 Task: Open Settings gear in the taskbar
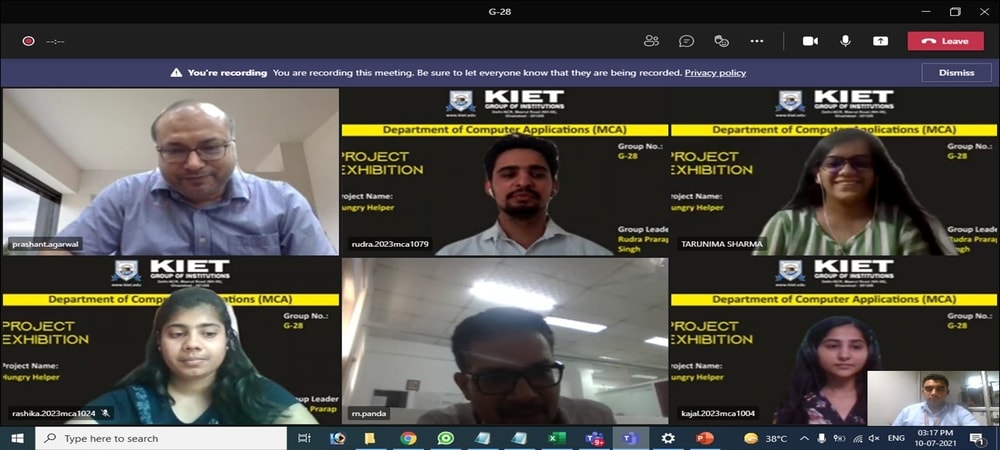click(x=668, y=438)
